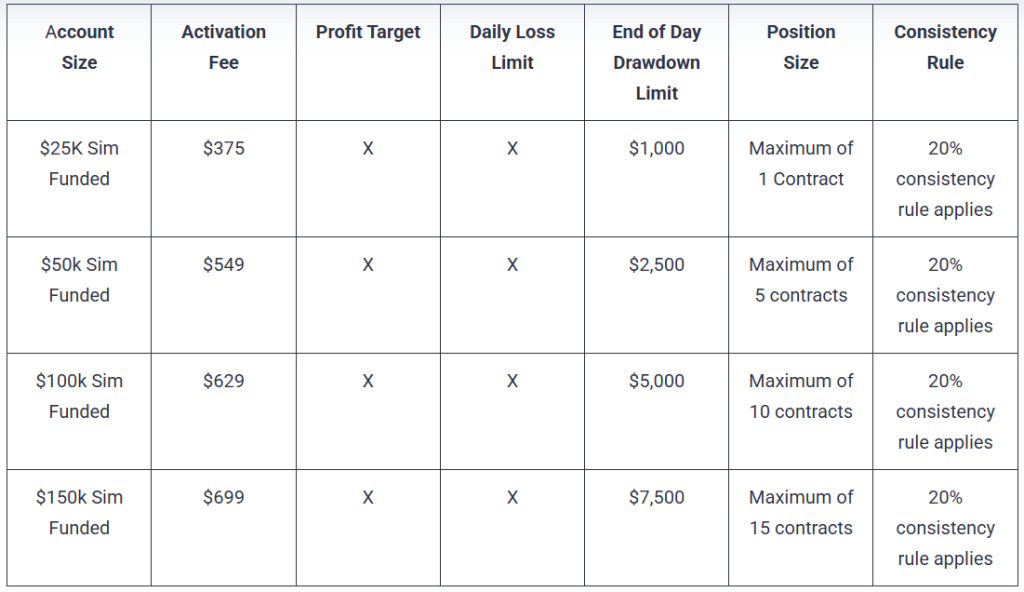This screenshot has height=592, width=1024.
Task: Select the $2,500 drawdown limit value
Action: pyautogui.click(x=656, y=265)
